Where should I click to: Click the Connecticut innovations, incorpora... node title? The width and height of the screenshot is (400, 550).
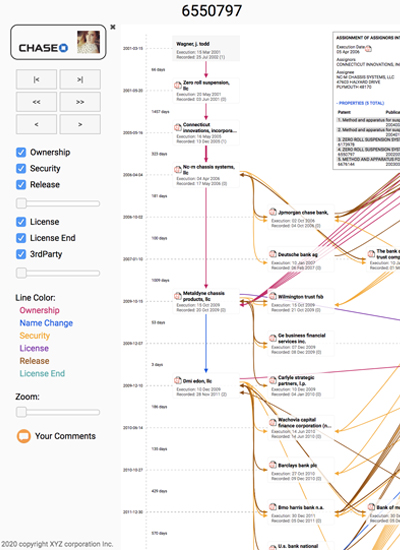click(210, 128)
